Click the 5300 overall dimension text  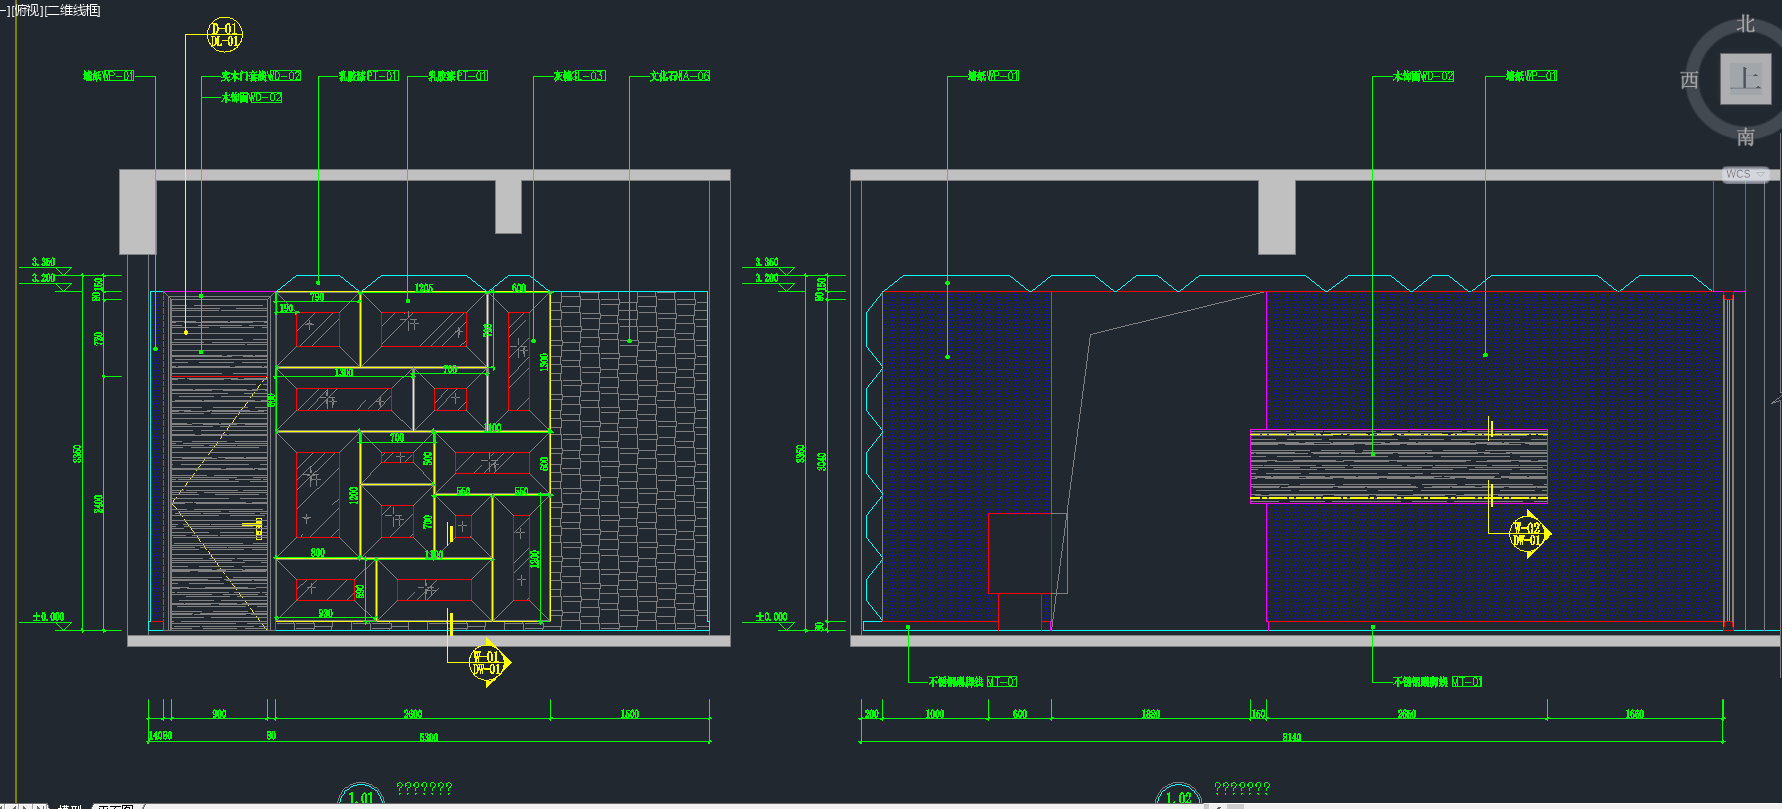pos(428,737)
